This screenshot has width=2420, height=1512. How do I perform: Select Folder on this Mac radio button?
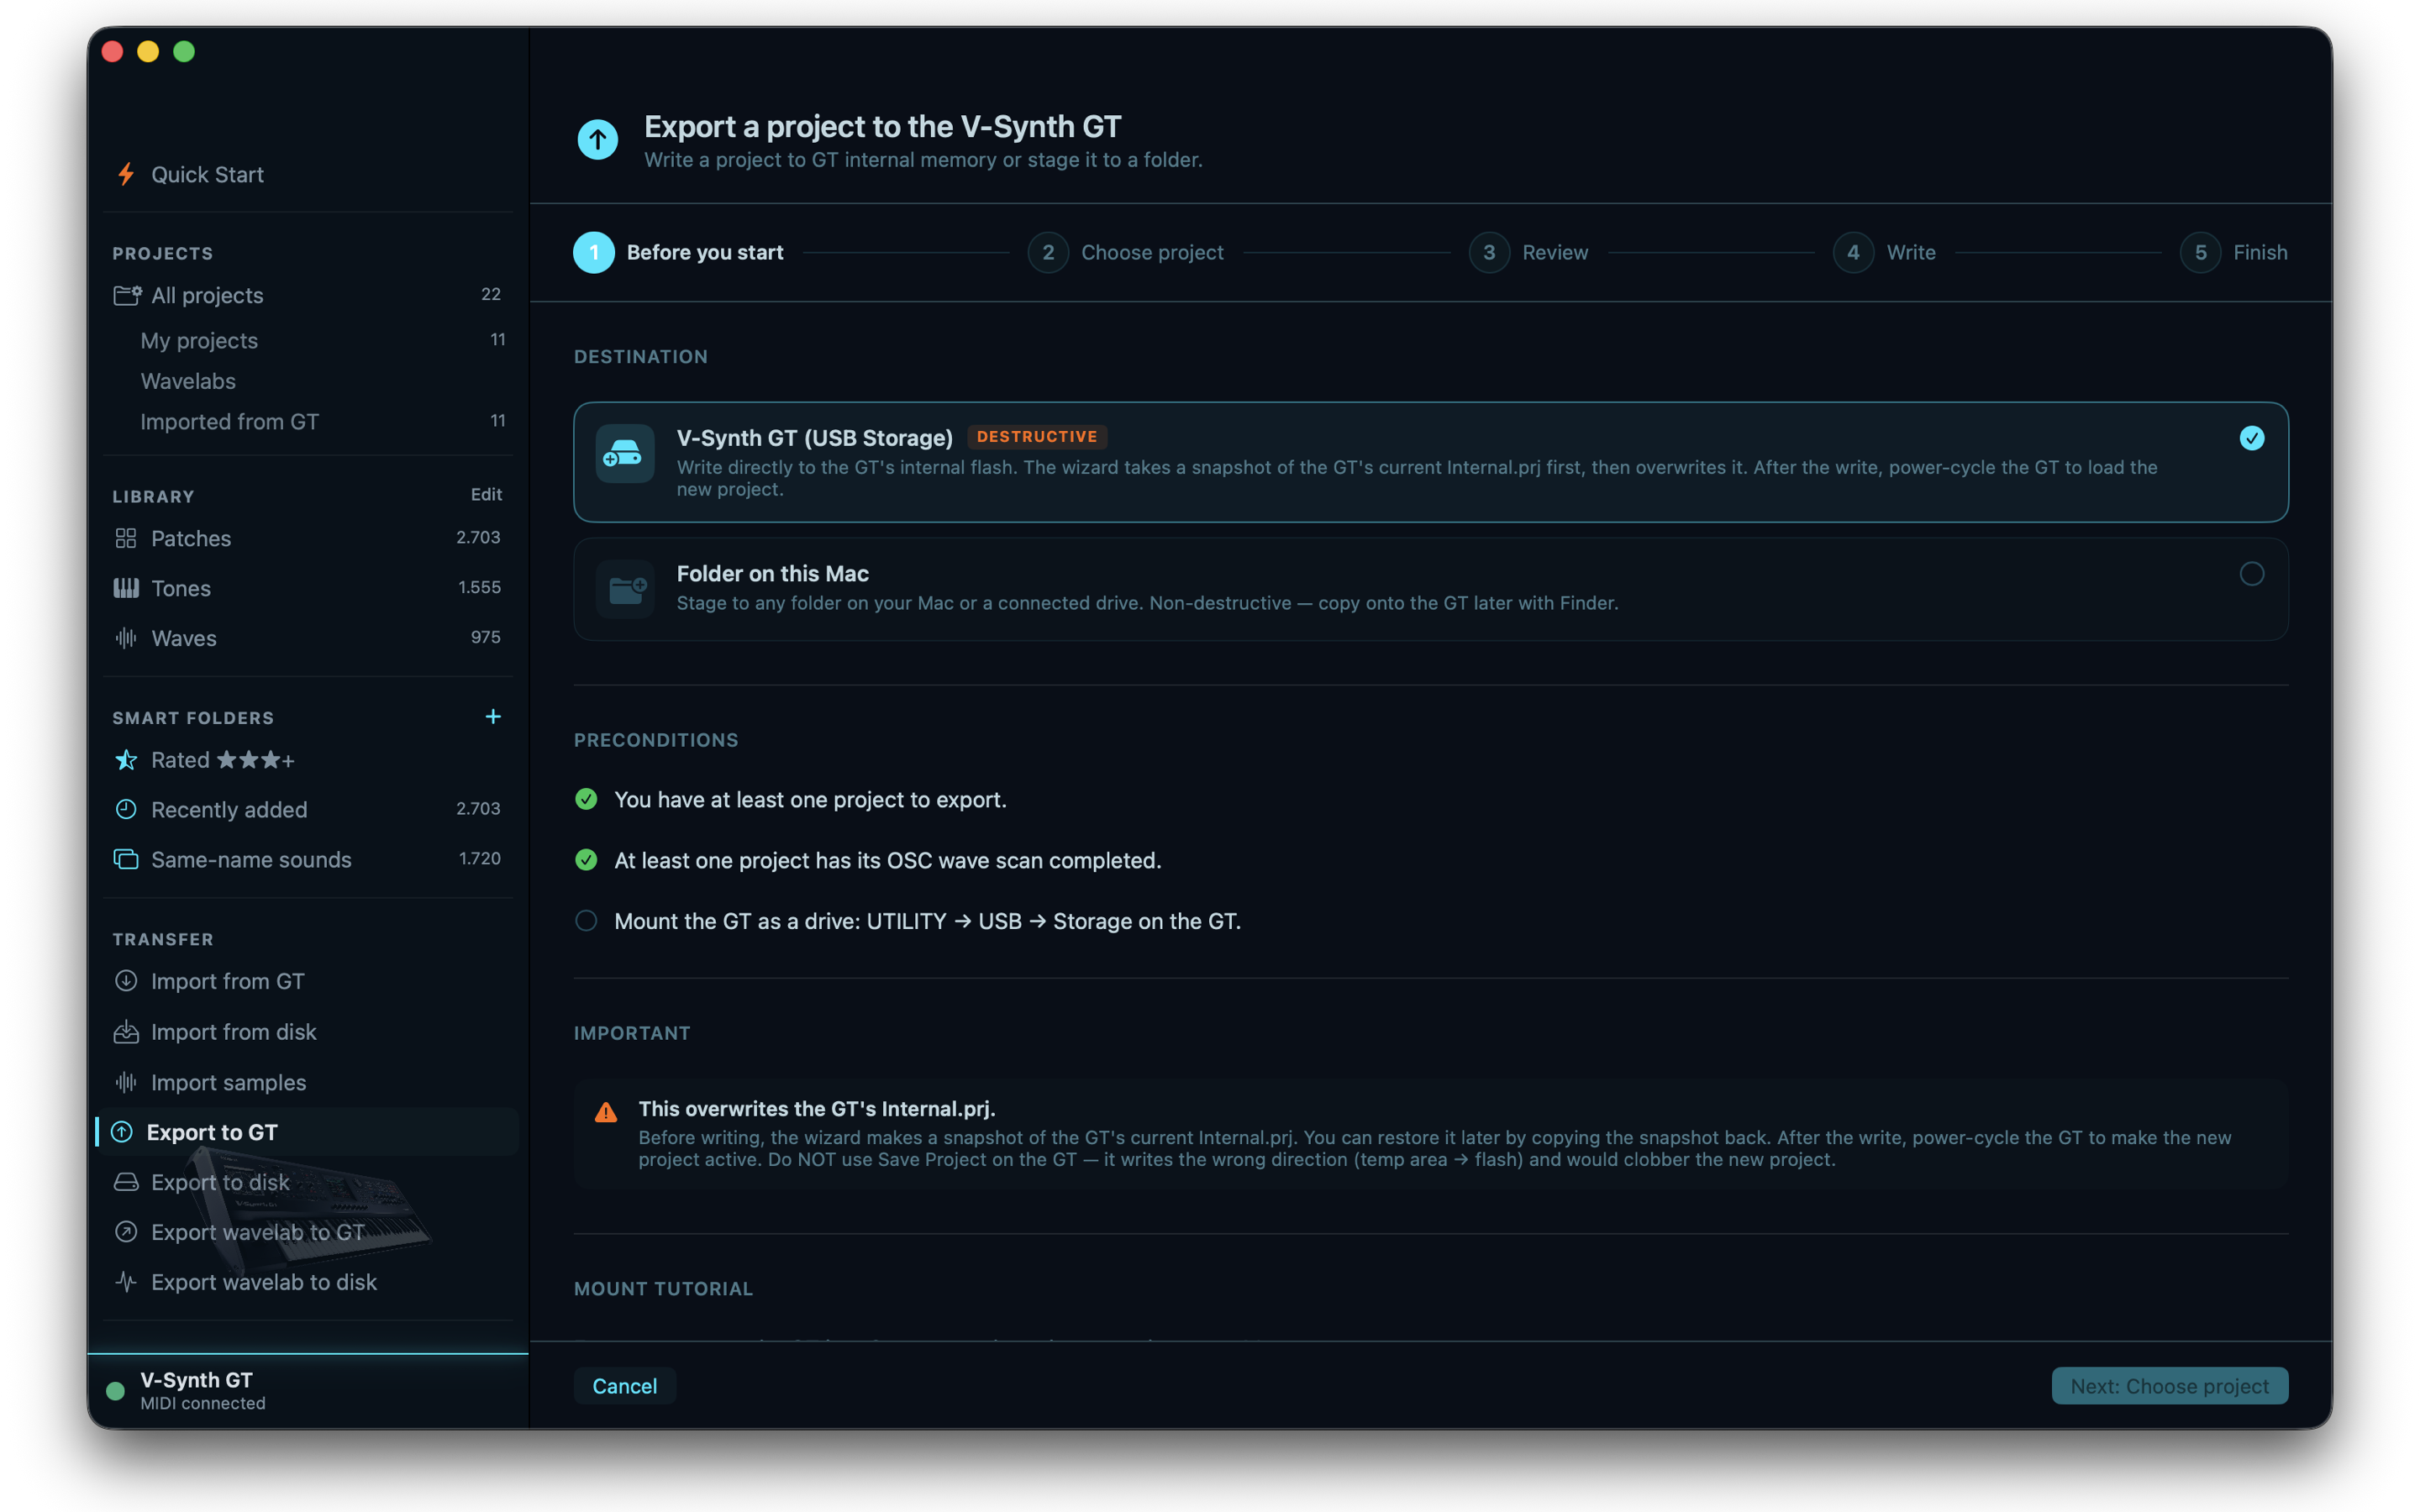tap(2252, 574)
